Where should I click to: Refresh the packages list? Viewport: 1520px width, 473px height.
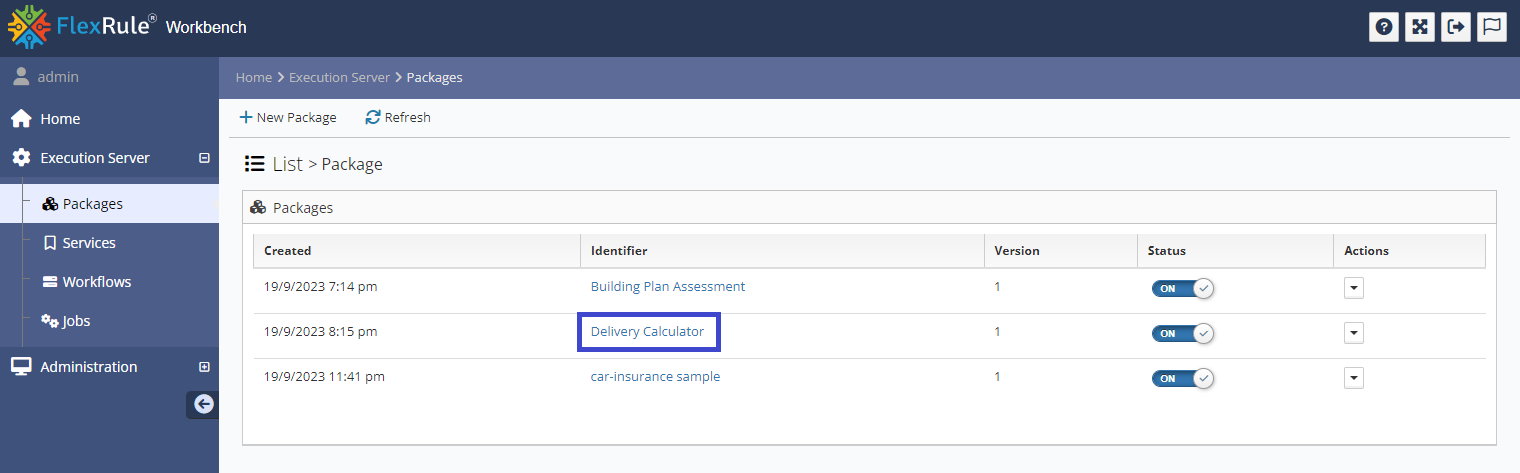click(x=398, y=117)
